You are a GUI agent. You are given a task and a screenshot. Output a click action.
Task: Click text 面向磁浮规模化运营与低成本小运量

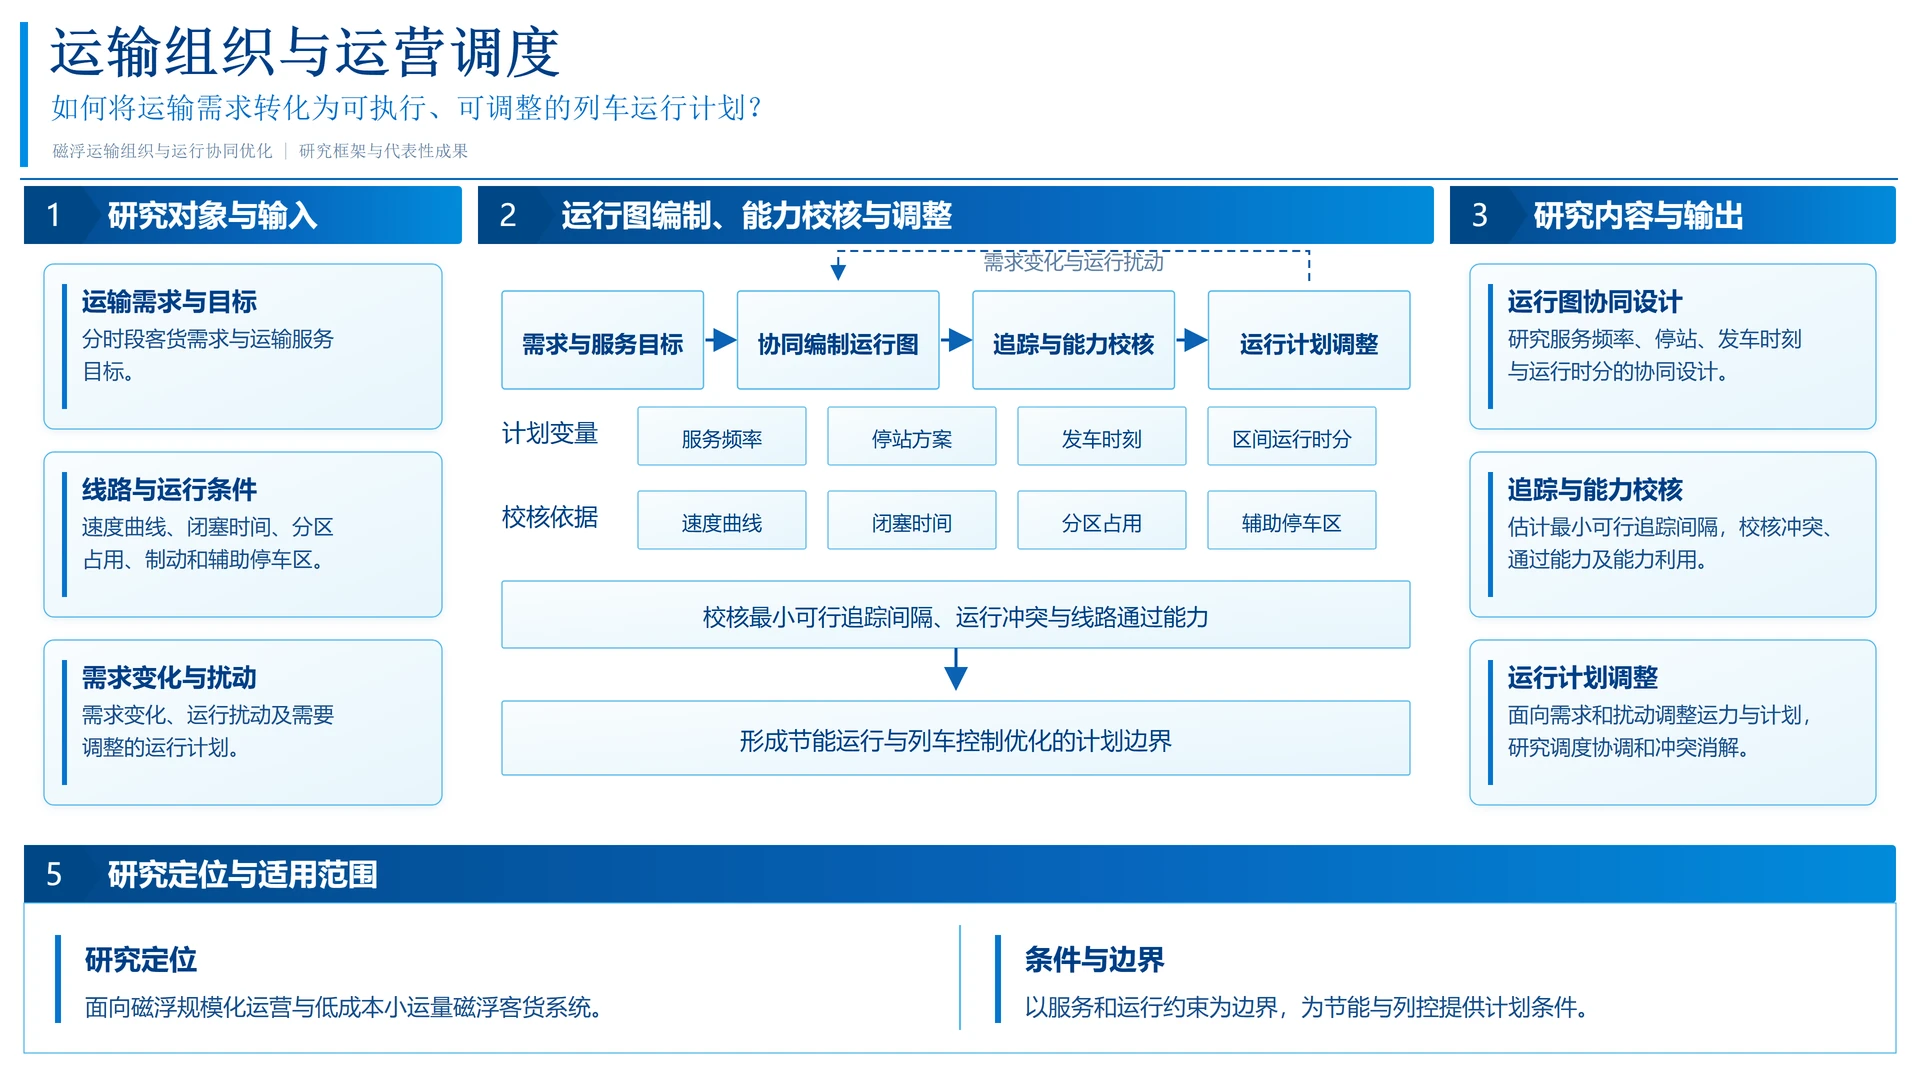click(x=343, y=1007)
